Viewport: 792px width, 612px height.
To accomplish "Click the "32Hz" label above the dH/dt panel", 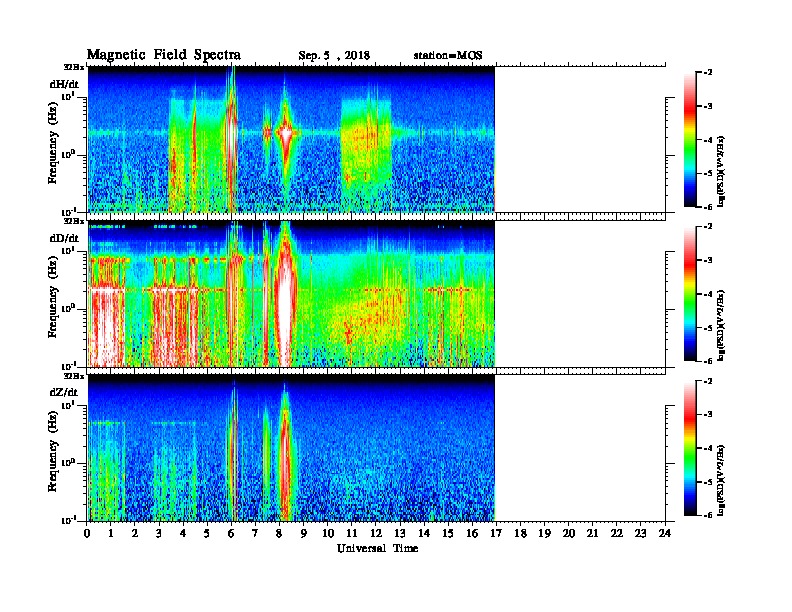I will click(74, 67).
